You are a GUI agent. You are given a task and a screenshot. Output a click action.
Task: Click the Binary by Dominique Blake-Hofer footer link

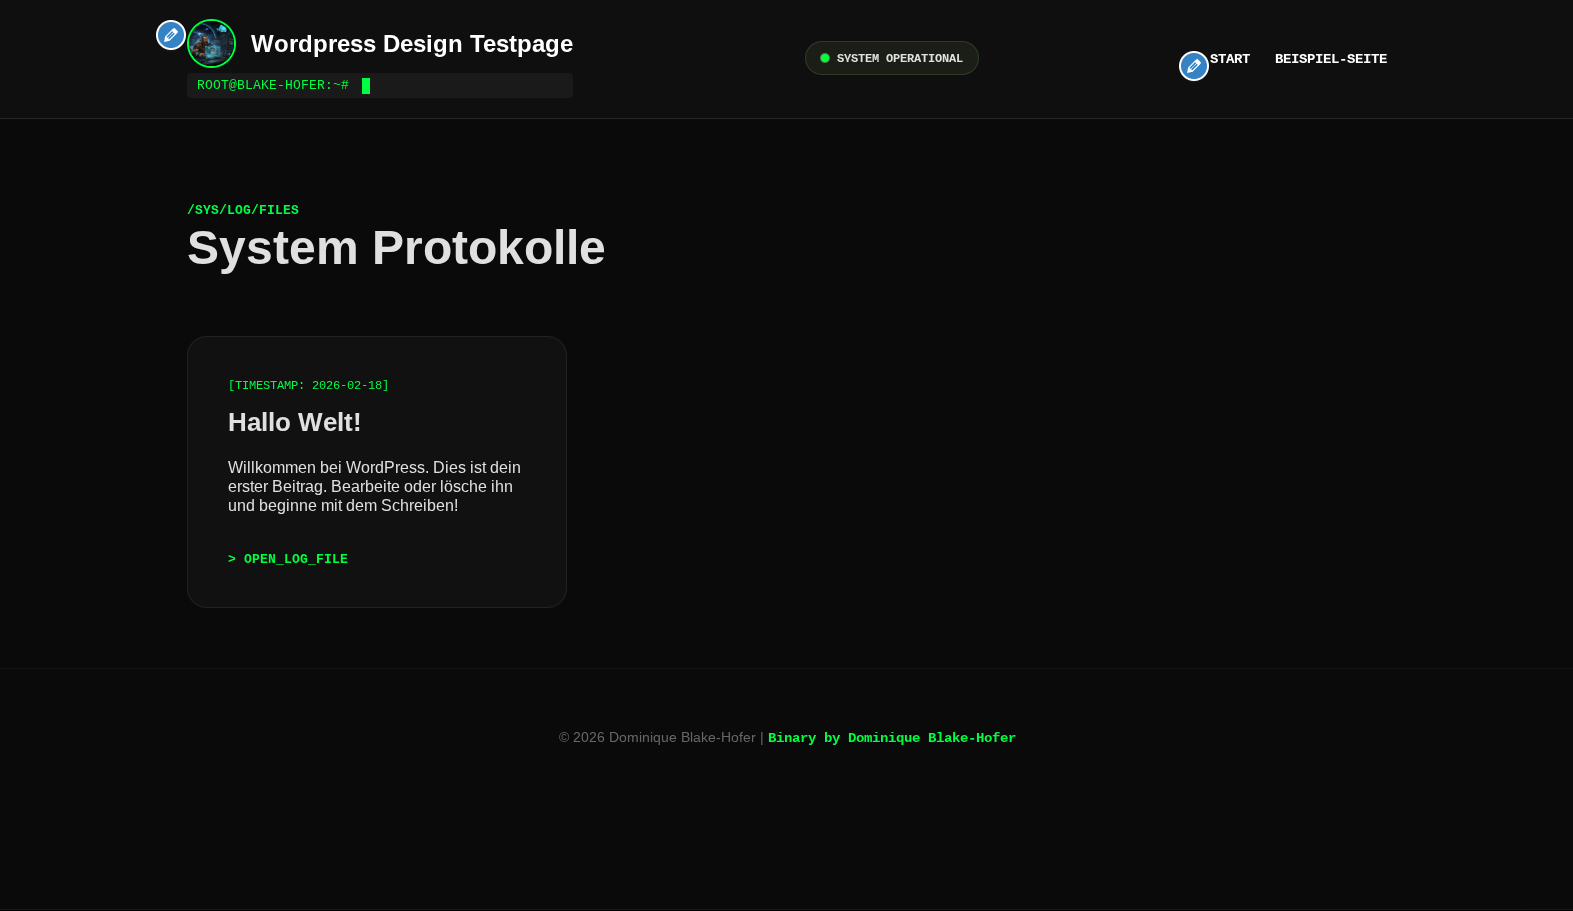pyautogui.click(x=891, y=738)
